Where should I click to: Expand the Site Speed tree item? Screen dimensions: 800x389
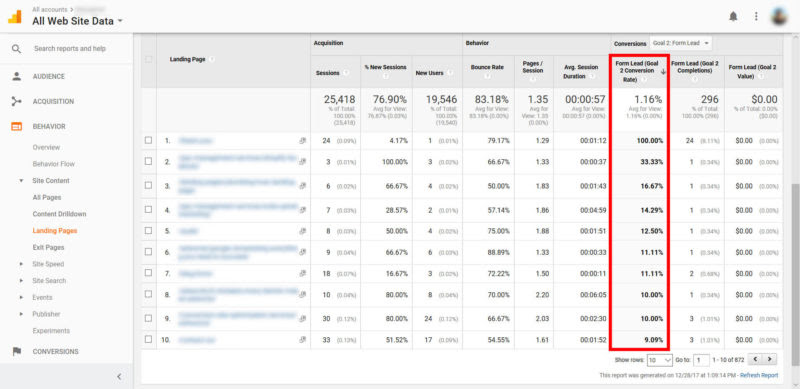tap(21, 264)
